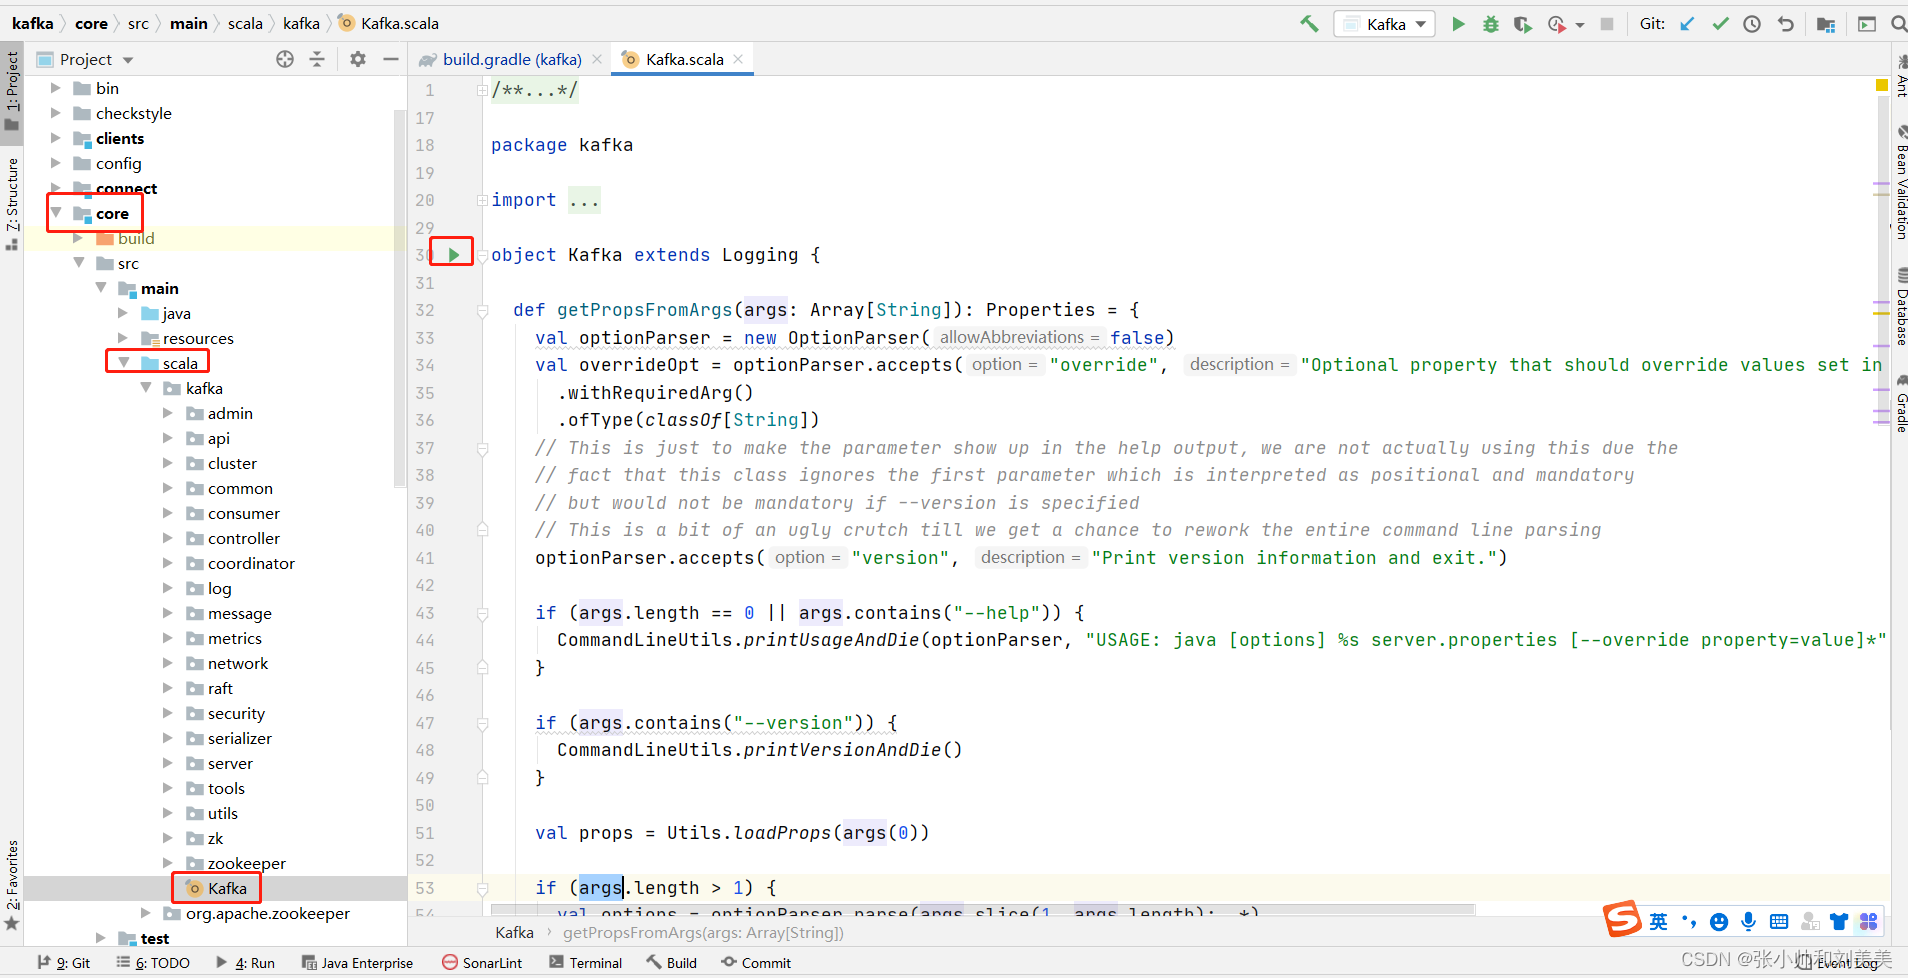
Task: Collapse the core module folder
Action: tap(56, 213)
